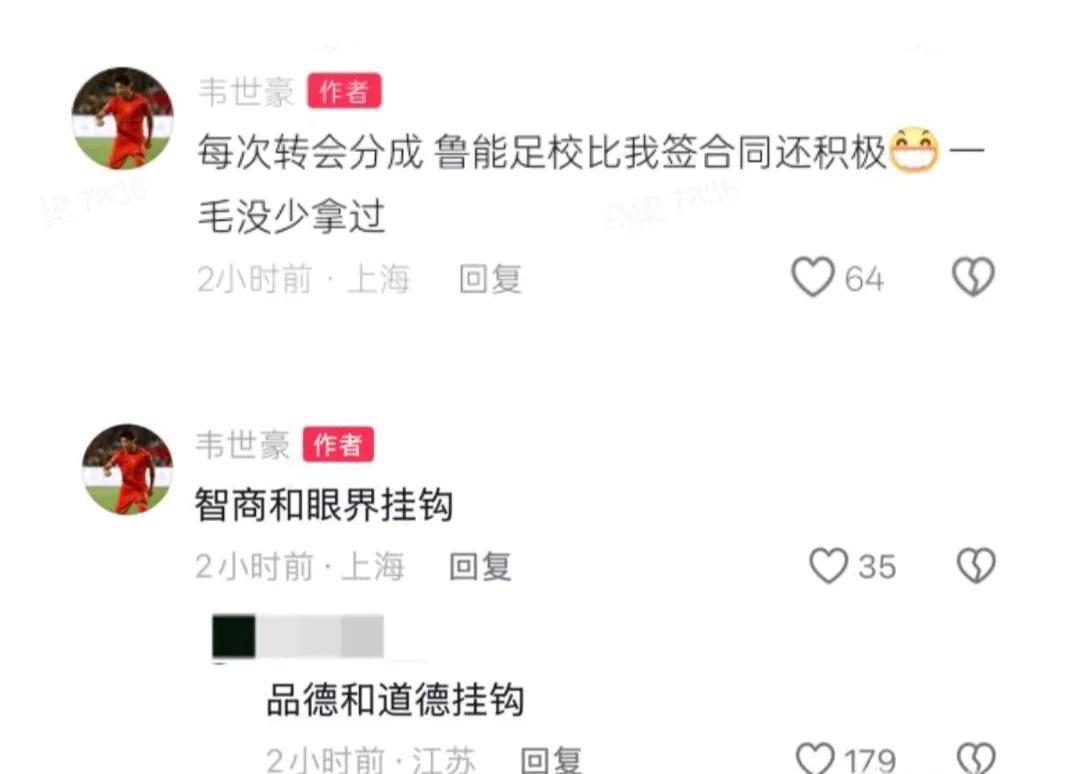Open 韦世豪 username on second comment
The height and width of the screenshot is (774, 1080).
pyautogui.click(x=242, y=444)
